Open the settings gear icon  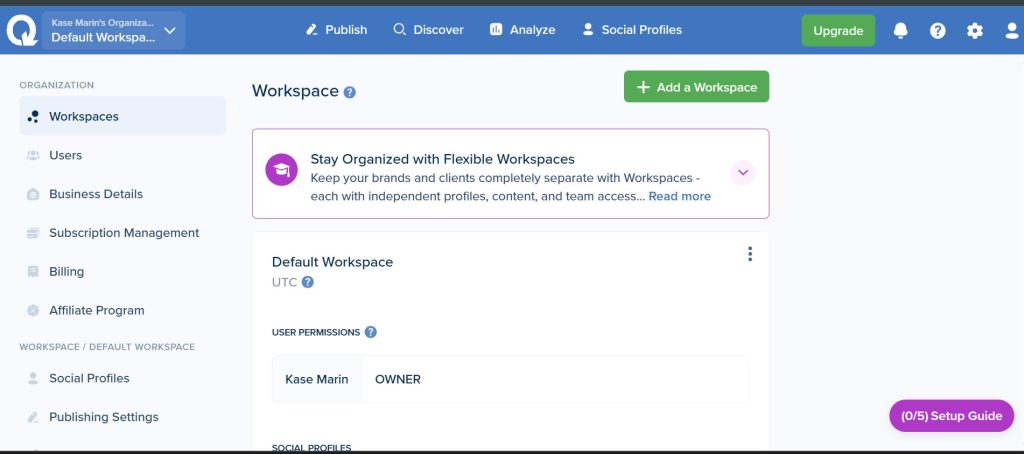[x=975, y=30]
